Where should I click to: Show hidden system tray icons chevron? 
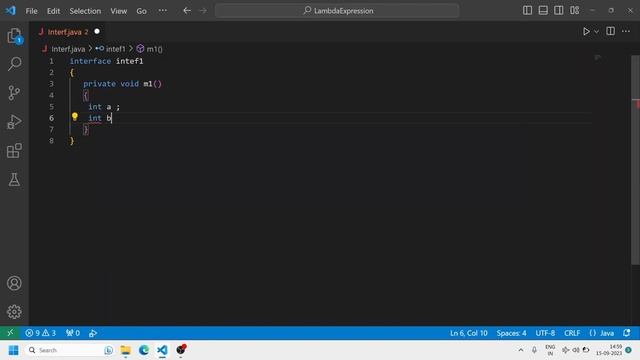point(521,350)
